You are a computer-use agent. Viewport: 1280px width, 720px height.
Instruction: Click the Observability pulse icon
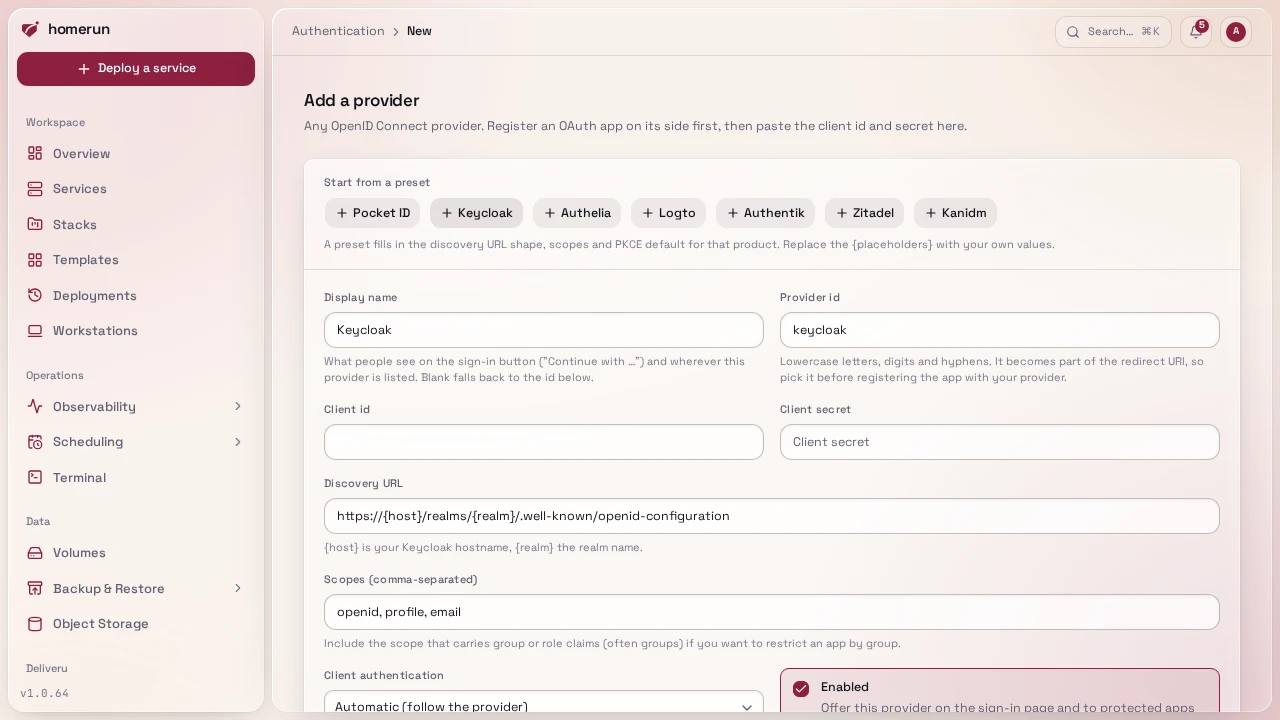pyautogui.click(x=35, y=406)
